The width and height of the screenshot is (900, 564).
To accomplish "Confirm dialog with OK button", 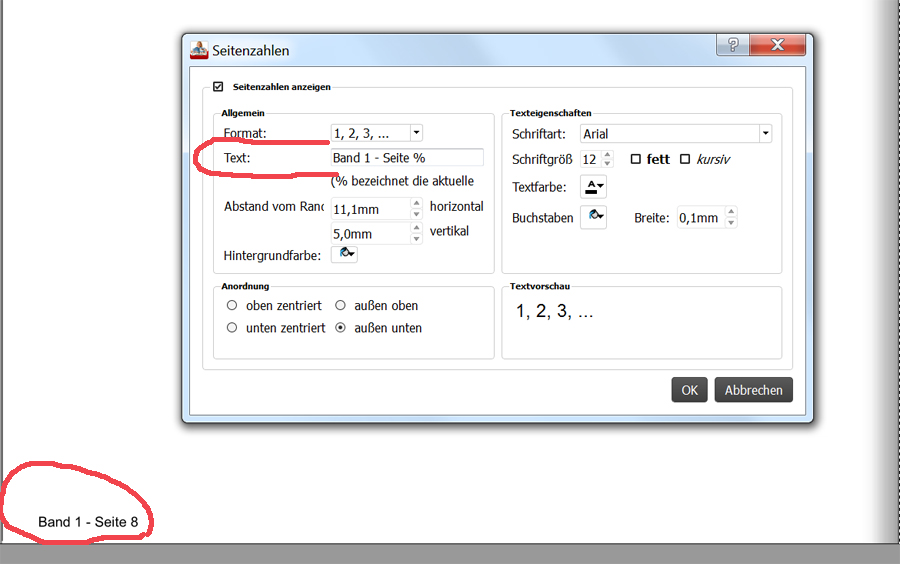I will pyautogui.click(x=689, y=390).
